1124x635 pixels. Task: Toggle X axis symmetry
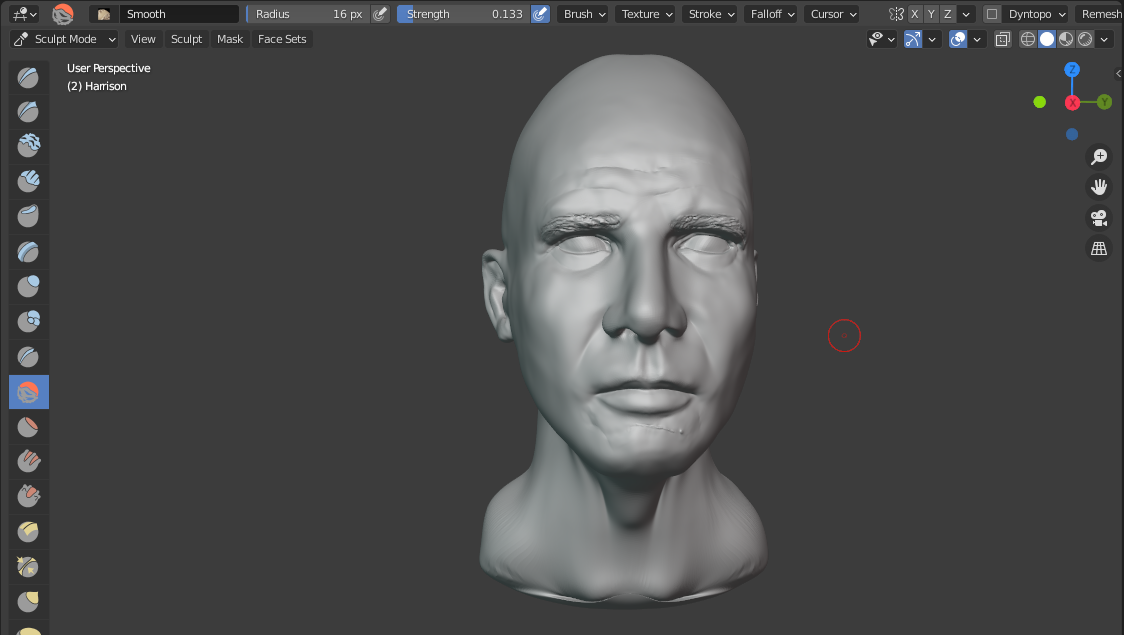(915, 14)
